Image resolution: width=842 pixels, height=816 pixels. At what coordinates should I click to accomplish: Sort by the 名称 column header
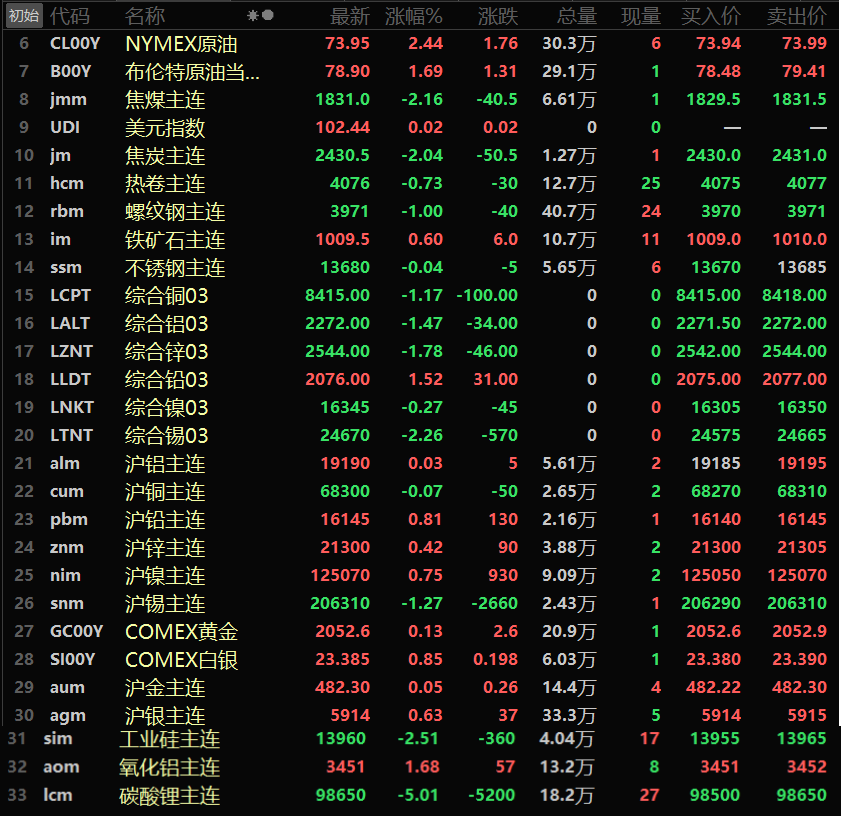(x=145, y=16)
